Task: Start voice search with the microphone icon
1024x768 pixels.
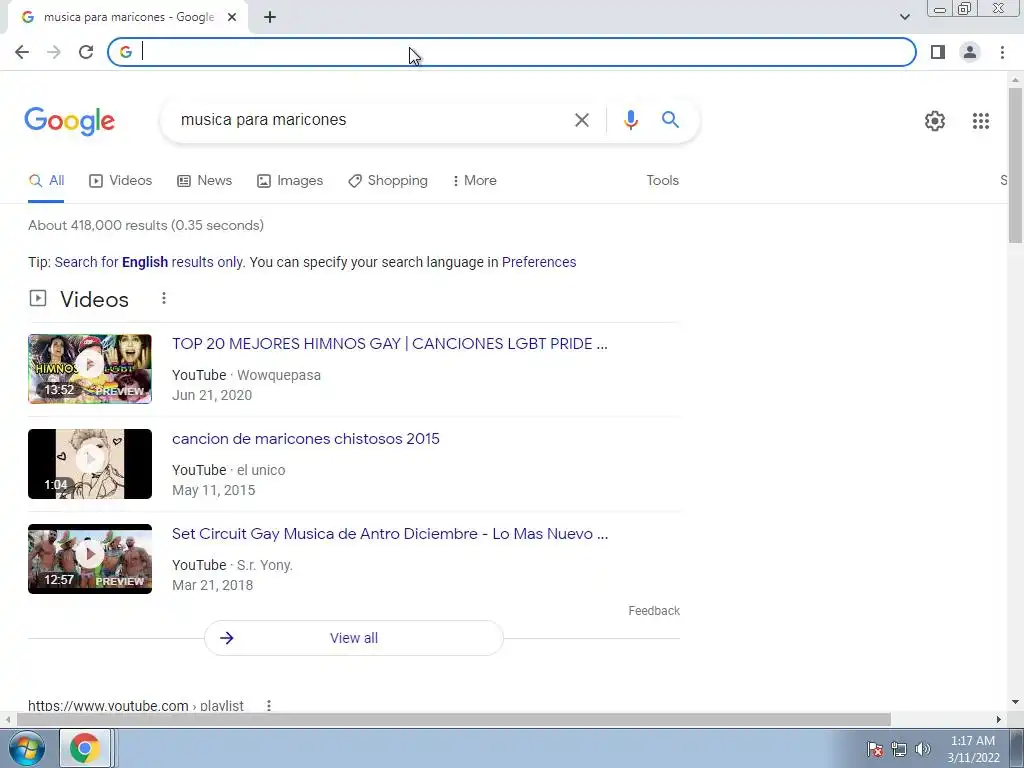Action: click(x=630, y=120)
